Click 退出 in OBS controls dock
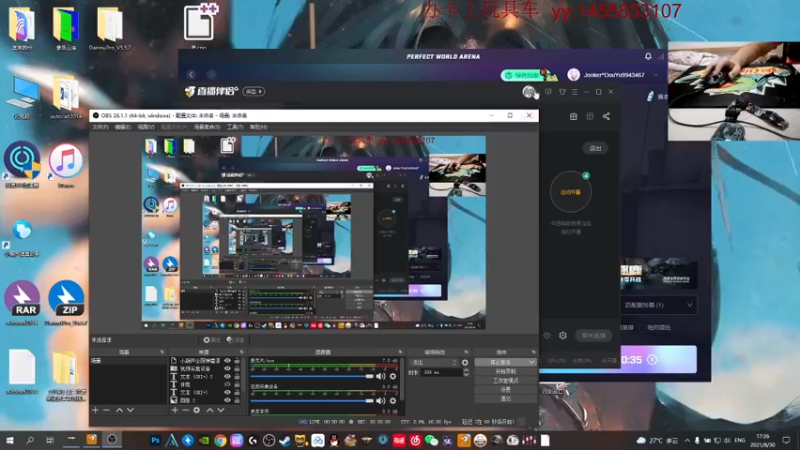The height and width of the screenshot is (450, 800). [505, 398]
